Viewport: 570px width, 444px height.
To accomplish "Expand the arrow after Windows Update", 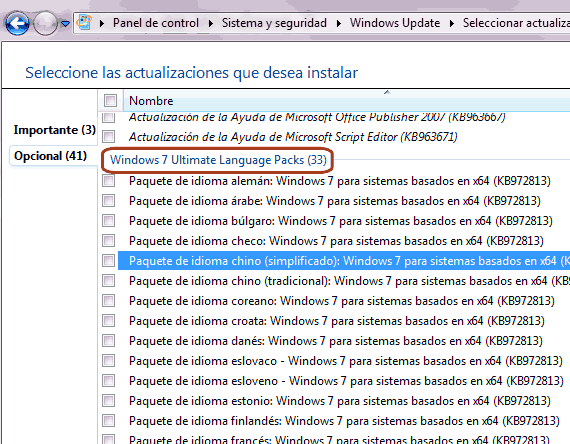I will (452, 23).
